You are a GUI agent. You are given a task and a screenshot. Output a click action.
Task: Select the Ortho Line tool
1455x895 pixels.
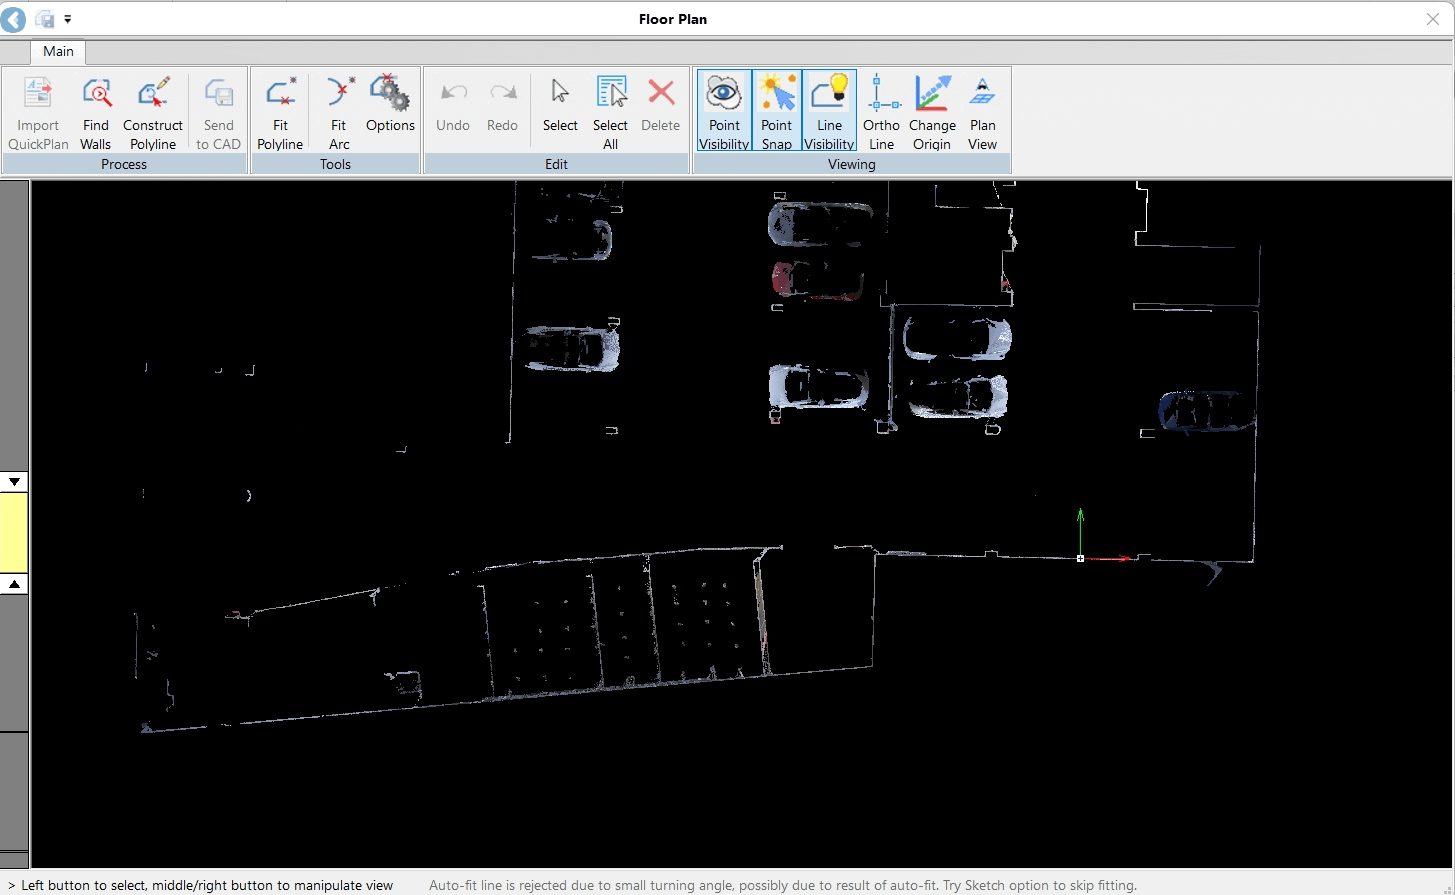(x=881, y=110)
